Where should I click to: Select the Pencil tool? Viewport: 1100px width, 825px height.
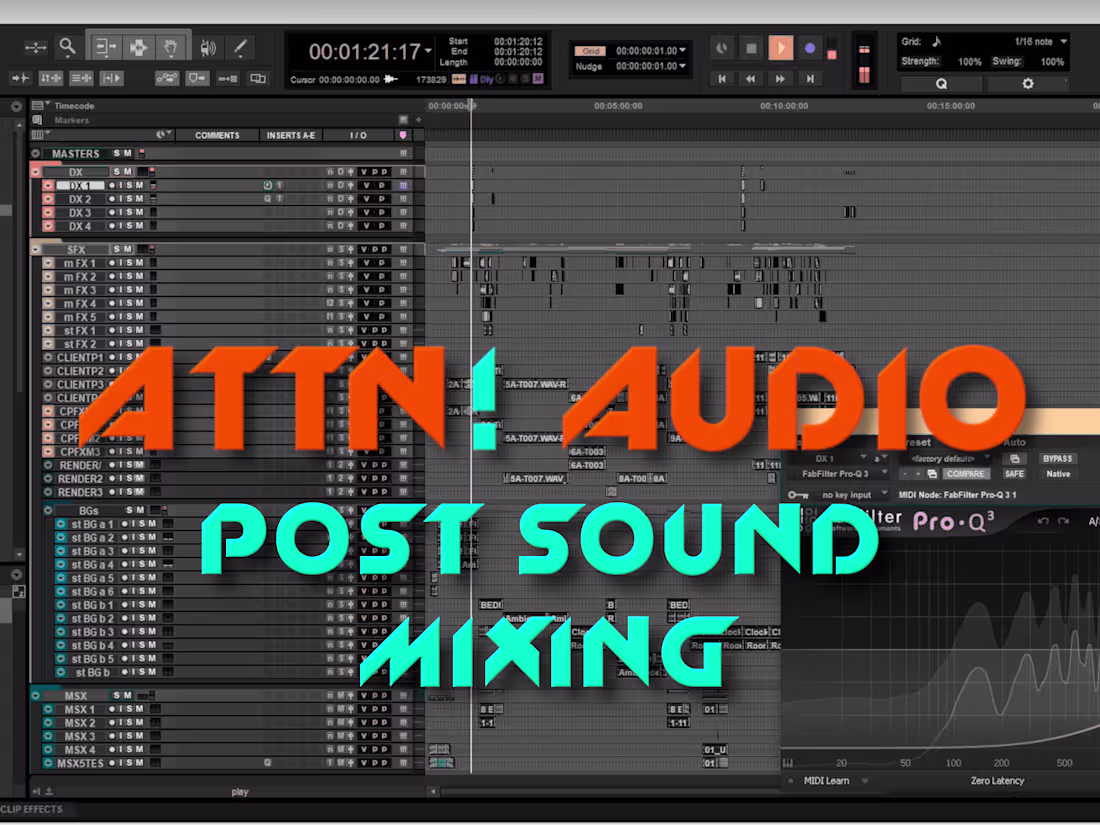click(x=238, y=47)
